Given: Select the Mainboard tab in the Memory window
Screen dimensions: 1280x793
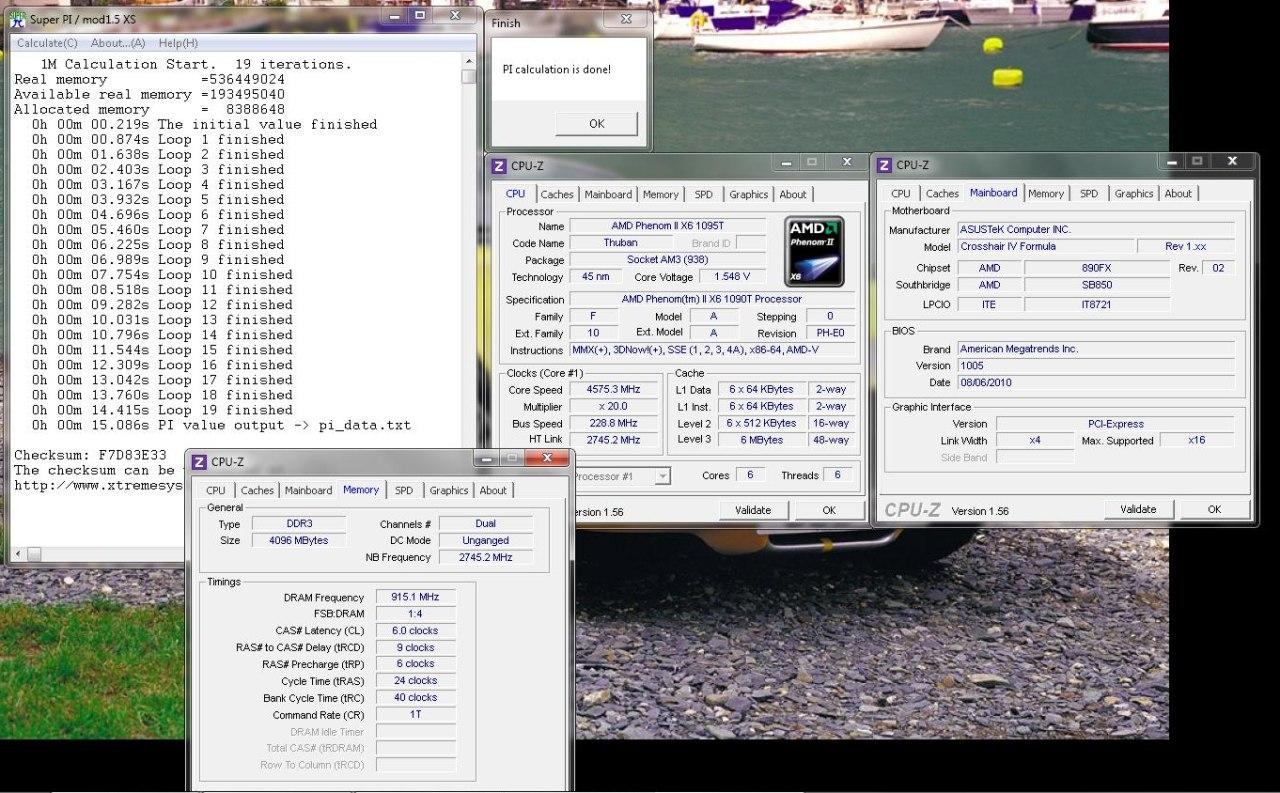Looking at the screenshot, I should 308,491.
